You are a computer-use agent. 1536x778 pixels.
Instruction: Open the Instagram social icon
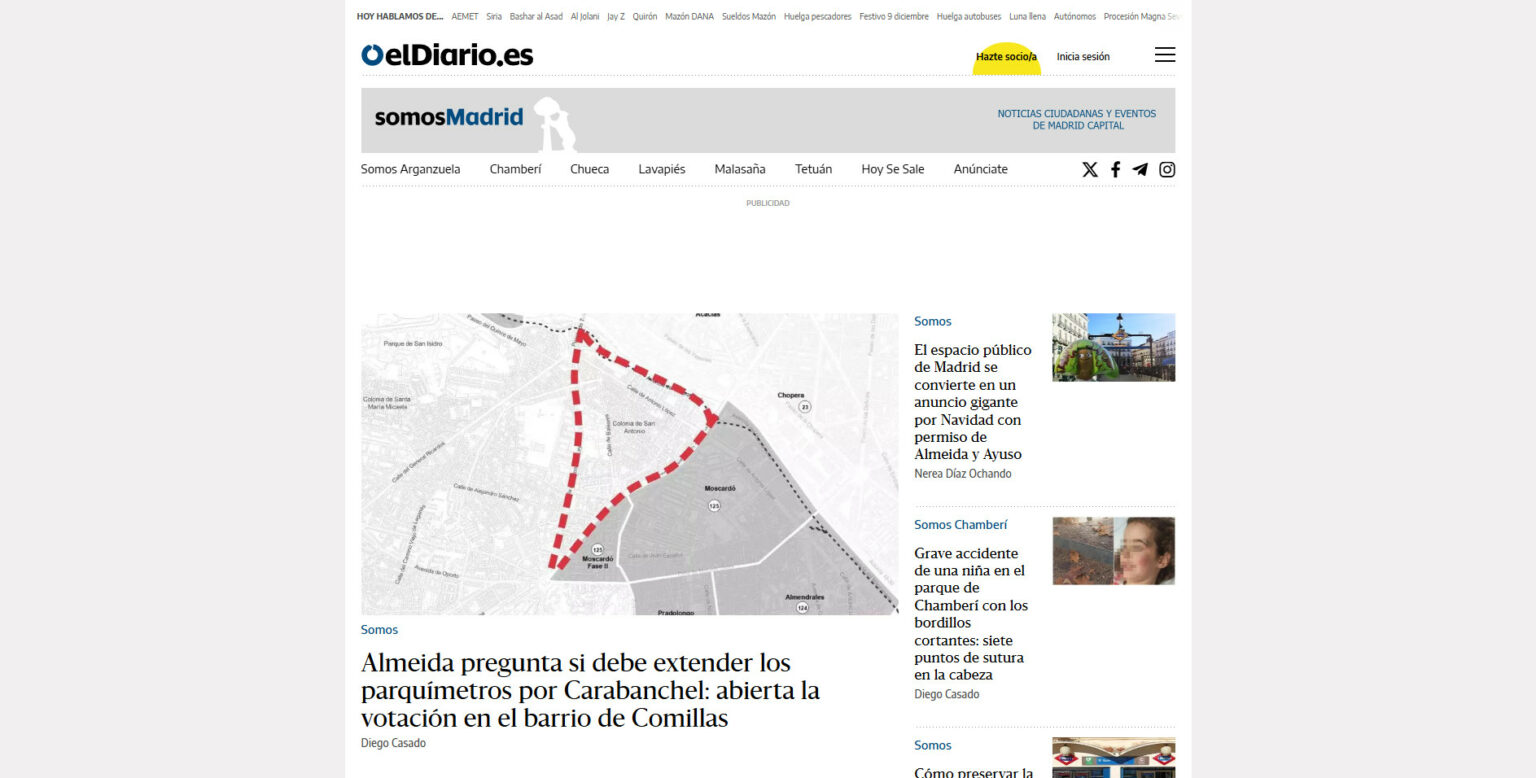coord(1166,170)
